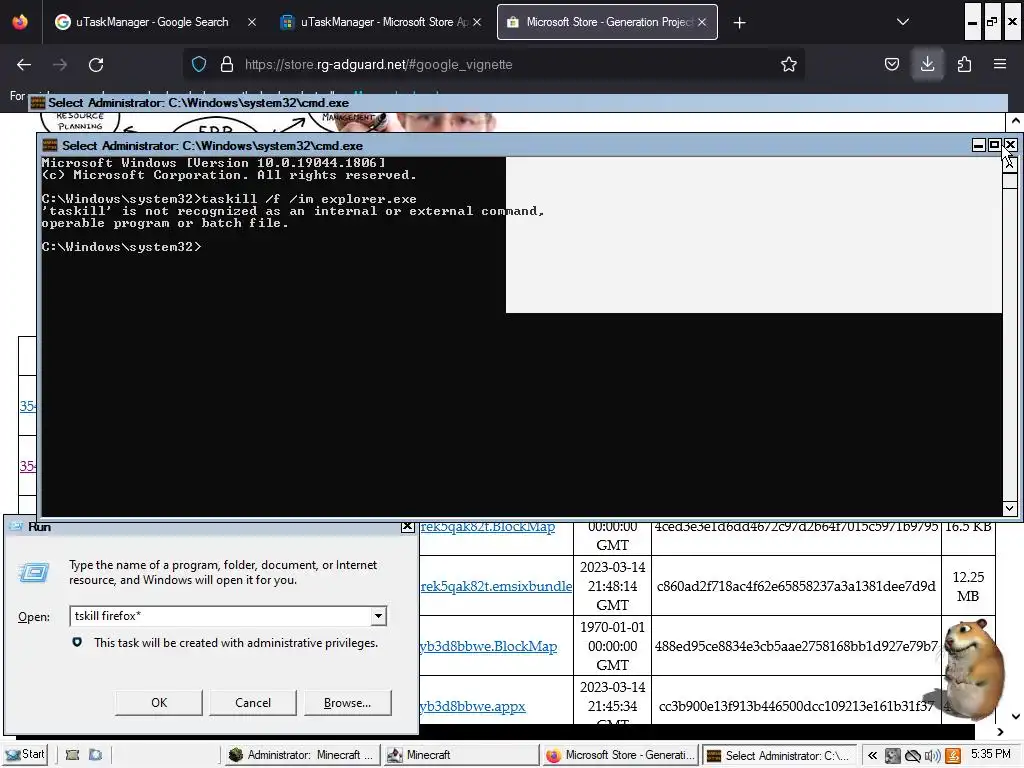This screenshot has height=768, width=1024.
Task: Click the hamster desktop pet image
Action: (x=972, y=669)
